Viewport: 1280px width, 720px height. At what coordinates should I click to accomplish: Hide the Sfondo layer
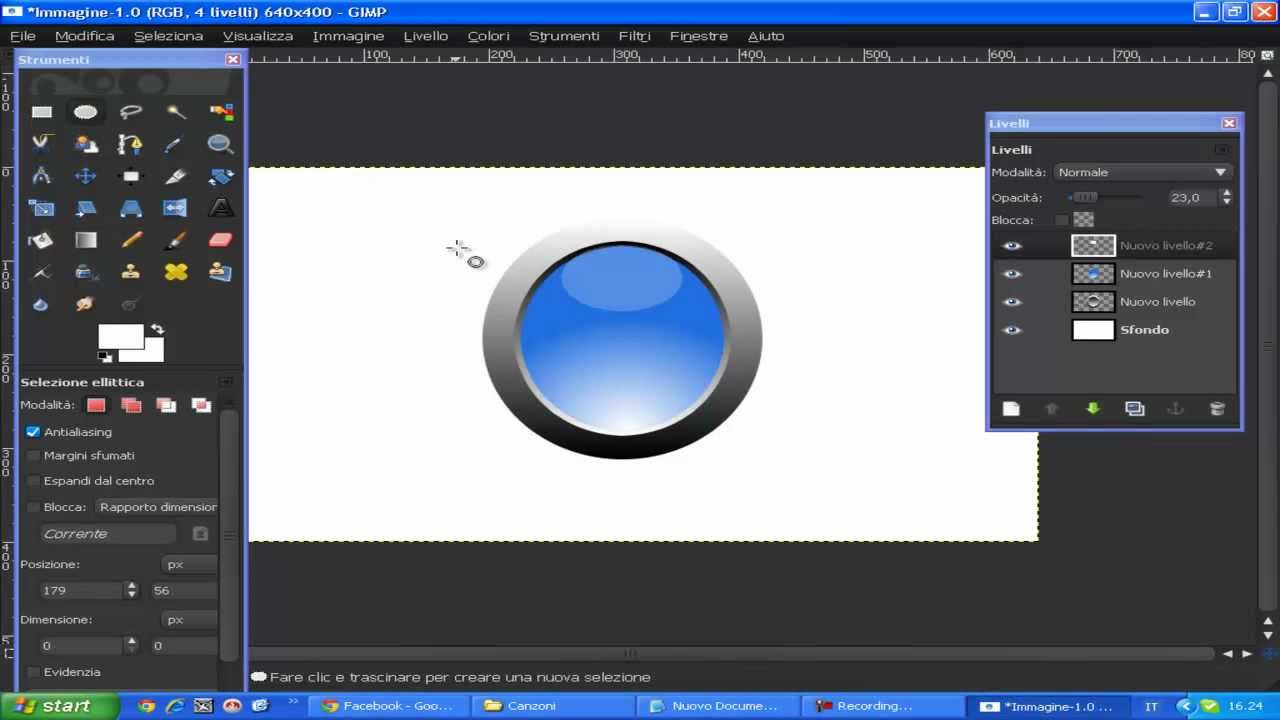[1012, 330]
